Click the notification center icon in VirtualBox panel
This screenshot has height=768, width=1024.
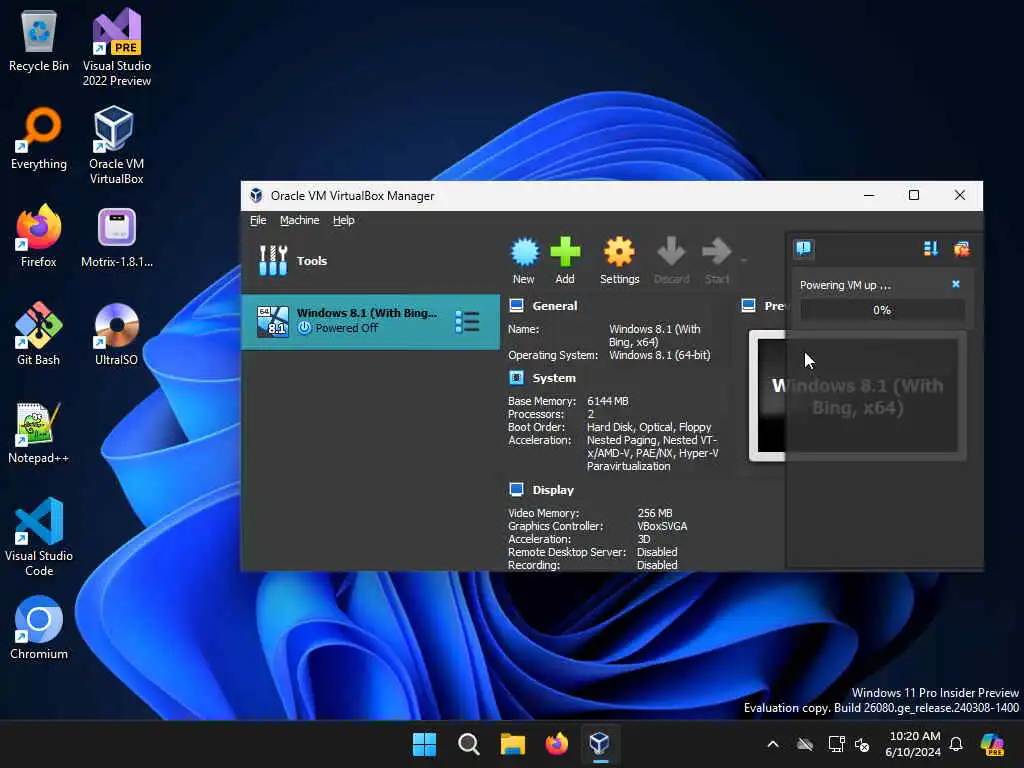(x=804, y=248)
